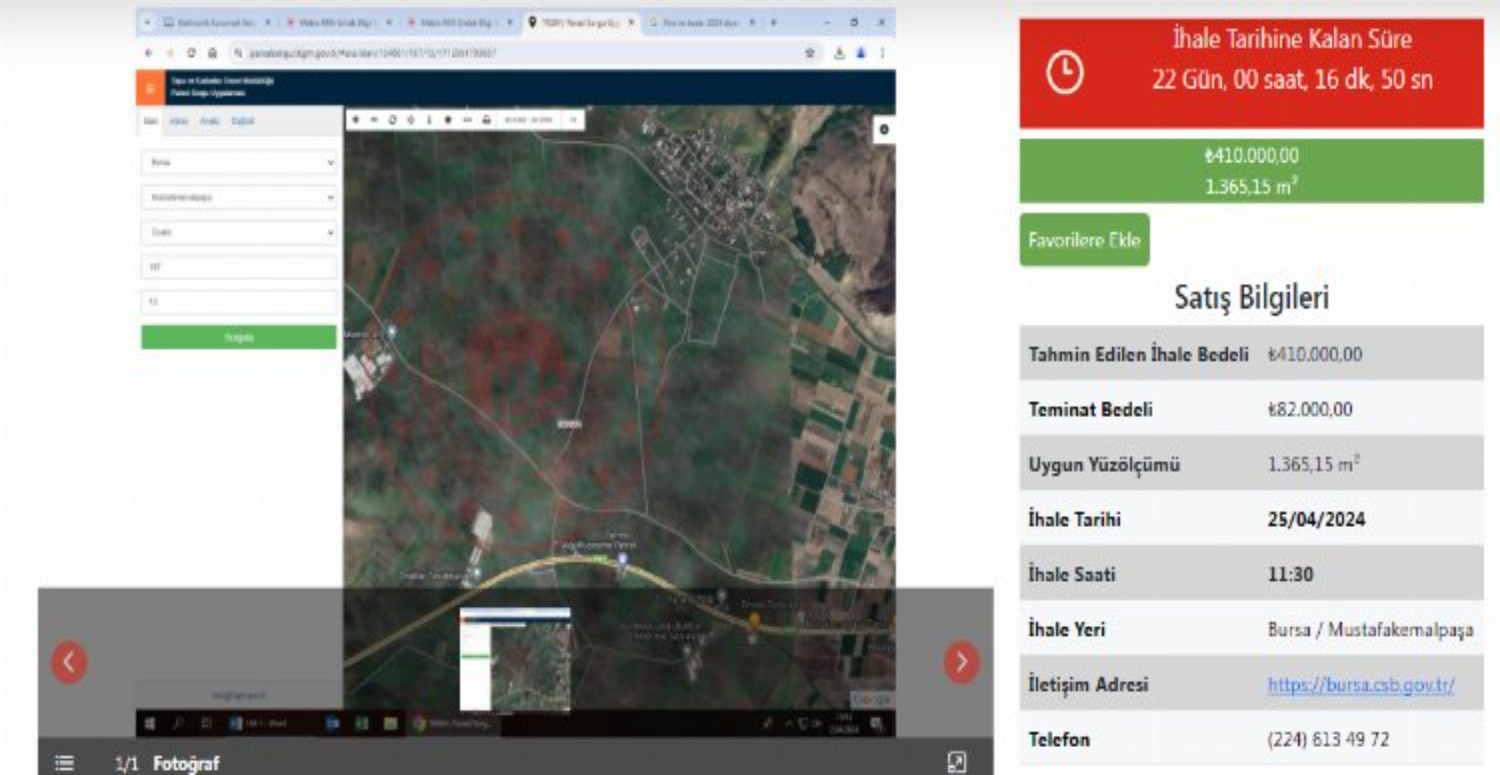Viewport: 1500px width, 775px height.
Task: Go to the previous photo with the left arrow
Action: tap(69, 662)
